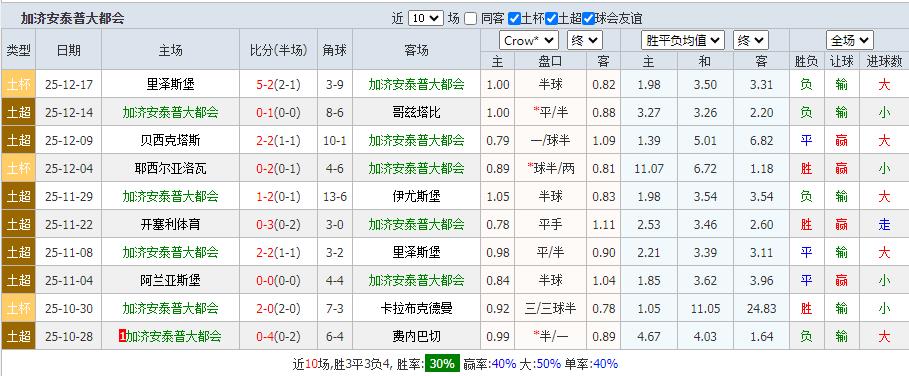
Task: Open the 近 10 场 match count dropdown
Action: [426, 19]
